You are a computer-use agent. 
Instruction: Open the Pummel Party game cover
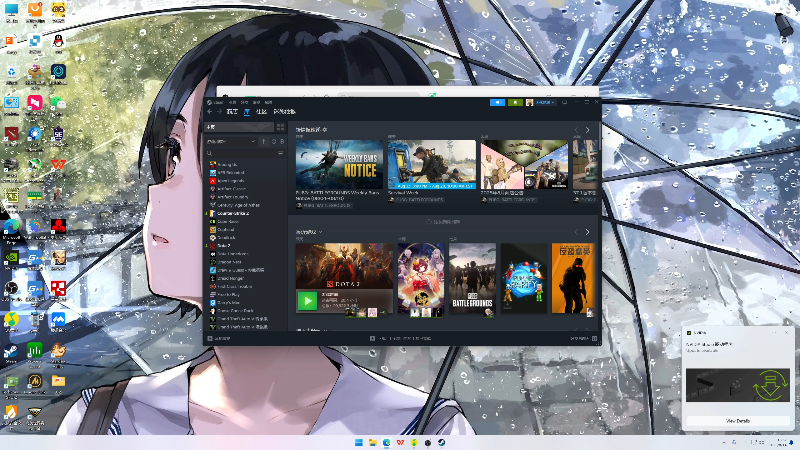524,278
